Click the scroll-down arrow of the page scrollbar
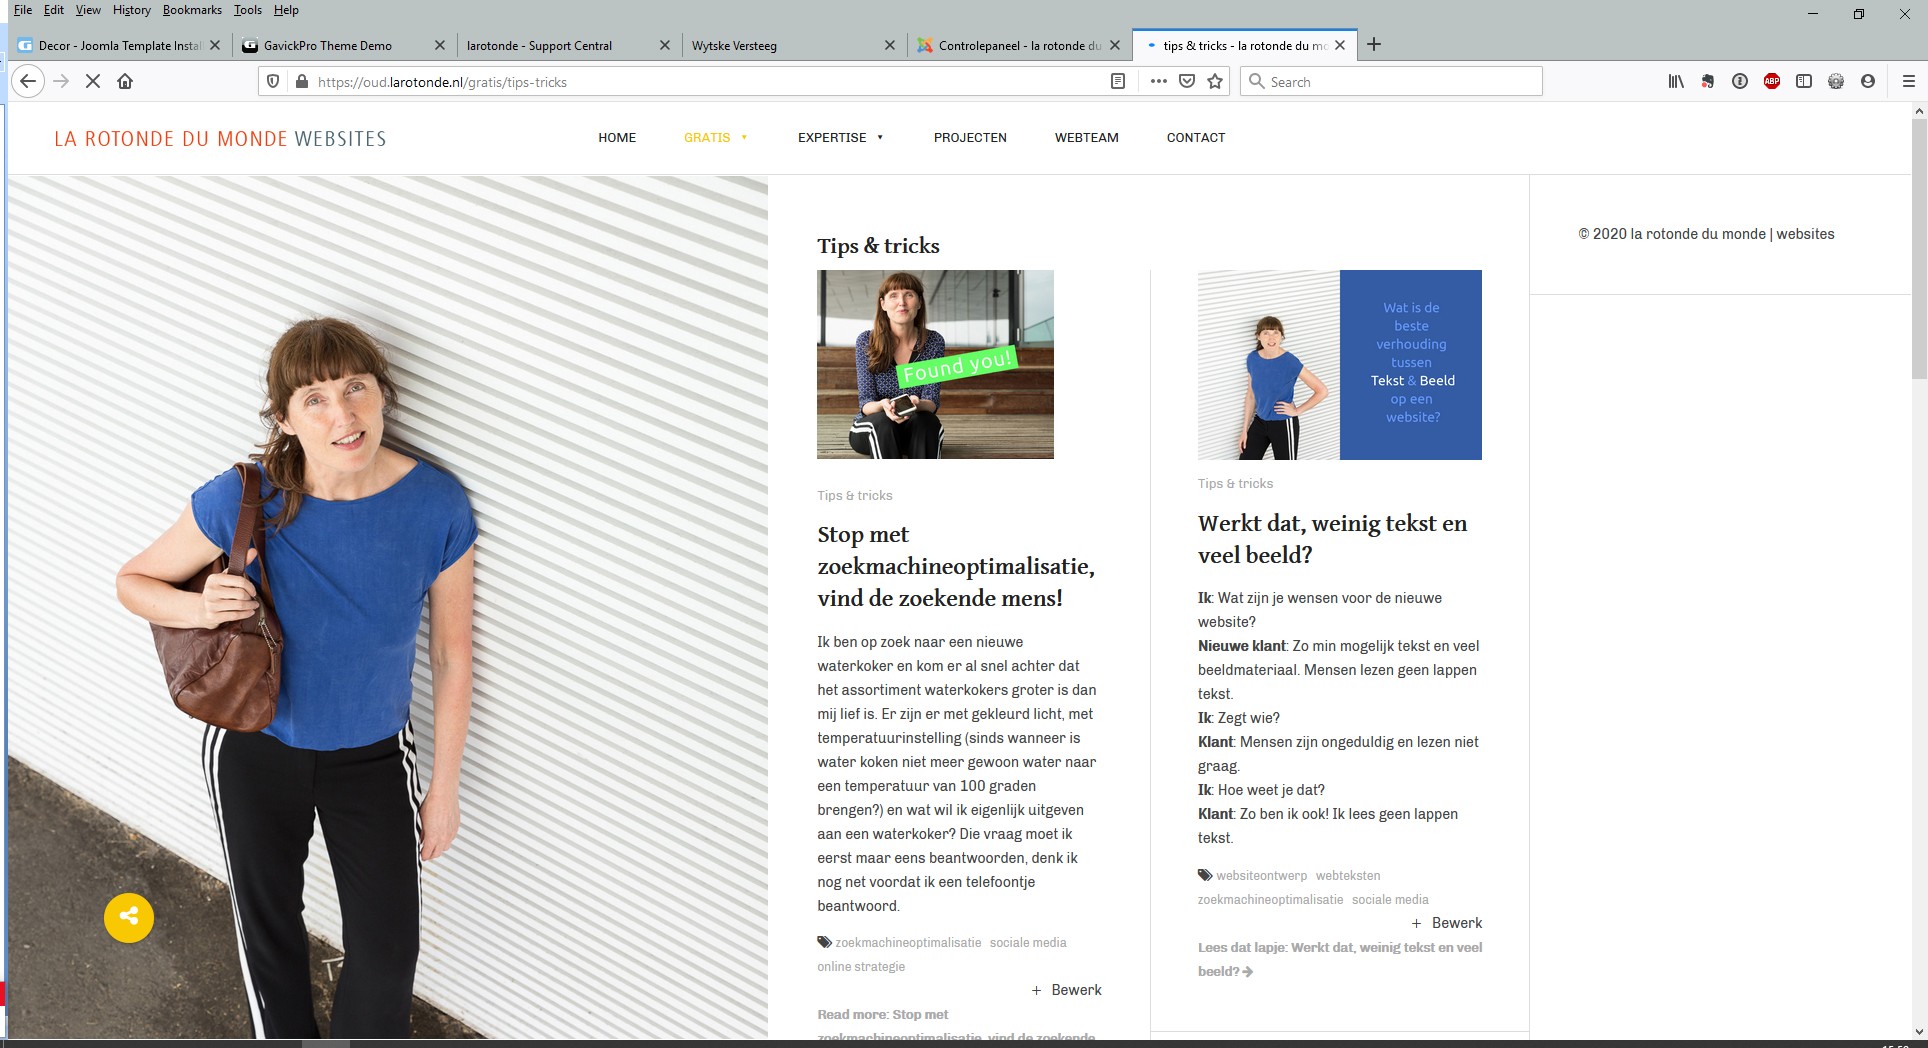 1919,1031
